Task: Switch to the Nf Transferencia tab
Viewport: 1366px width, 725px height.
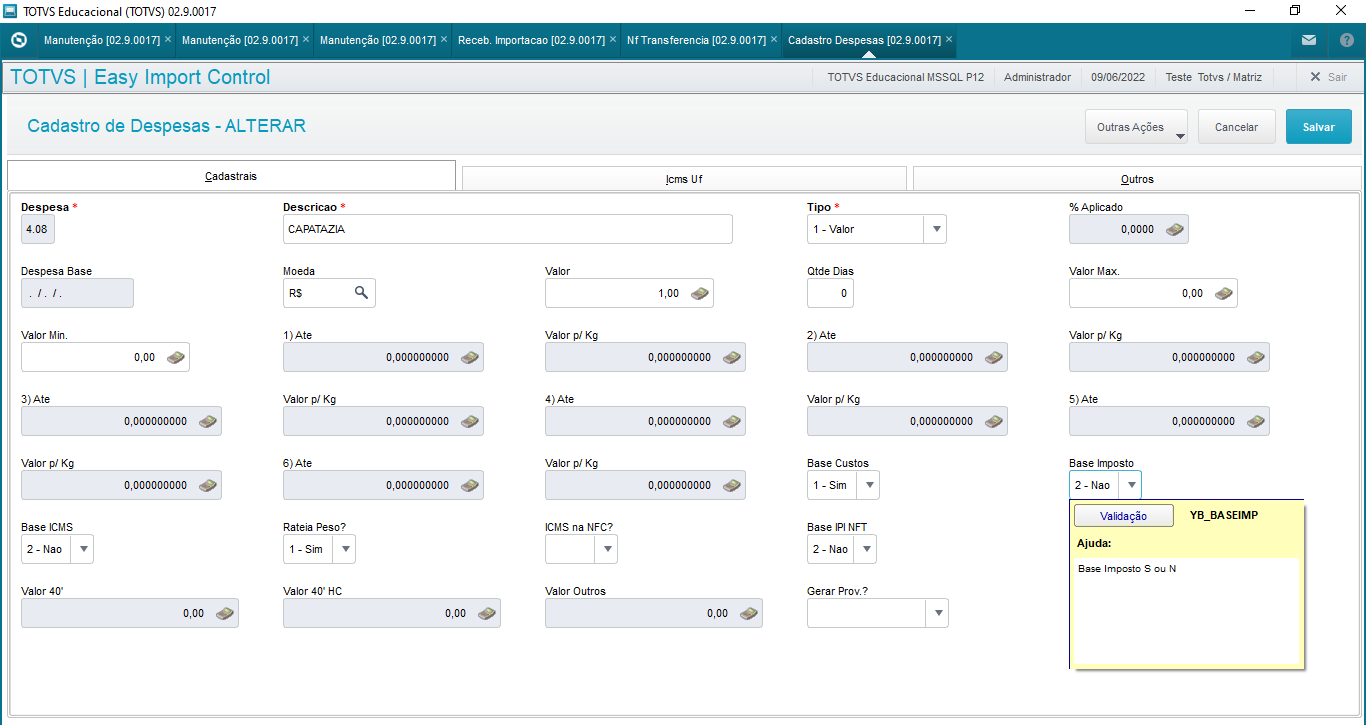Action: pyautogui.click(x=696, y=40)
